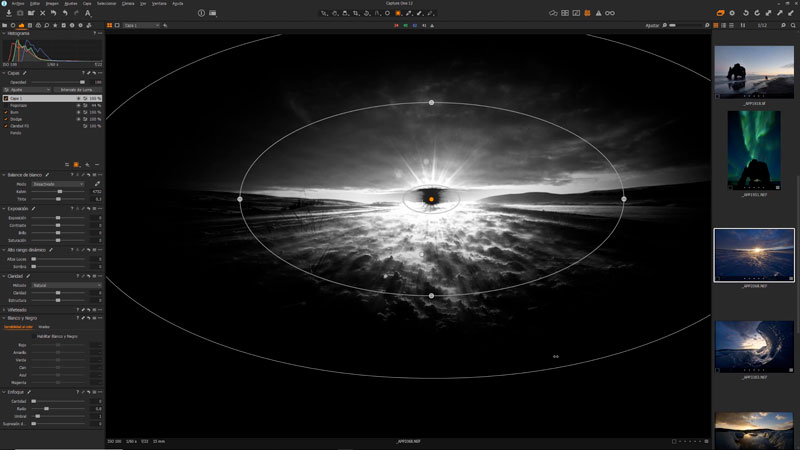
Task: Disable the Dodge layer checkbox
Action: (x=5, y=119)
